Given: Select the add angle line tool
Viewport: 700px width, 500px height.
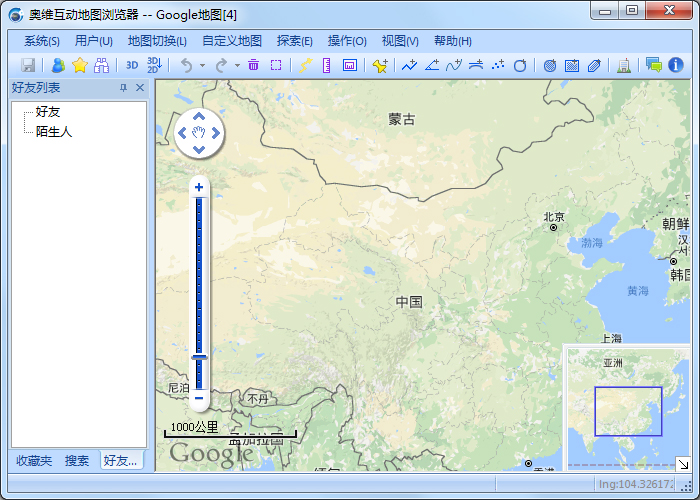Looking at the screenshot, I should tap(432, 65).
